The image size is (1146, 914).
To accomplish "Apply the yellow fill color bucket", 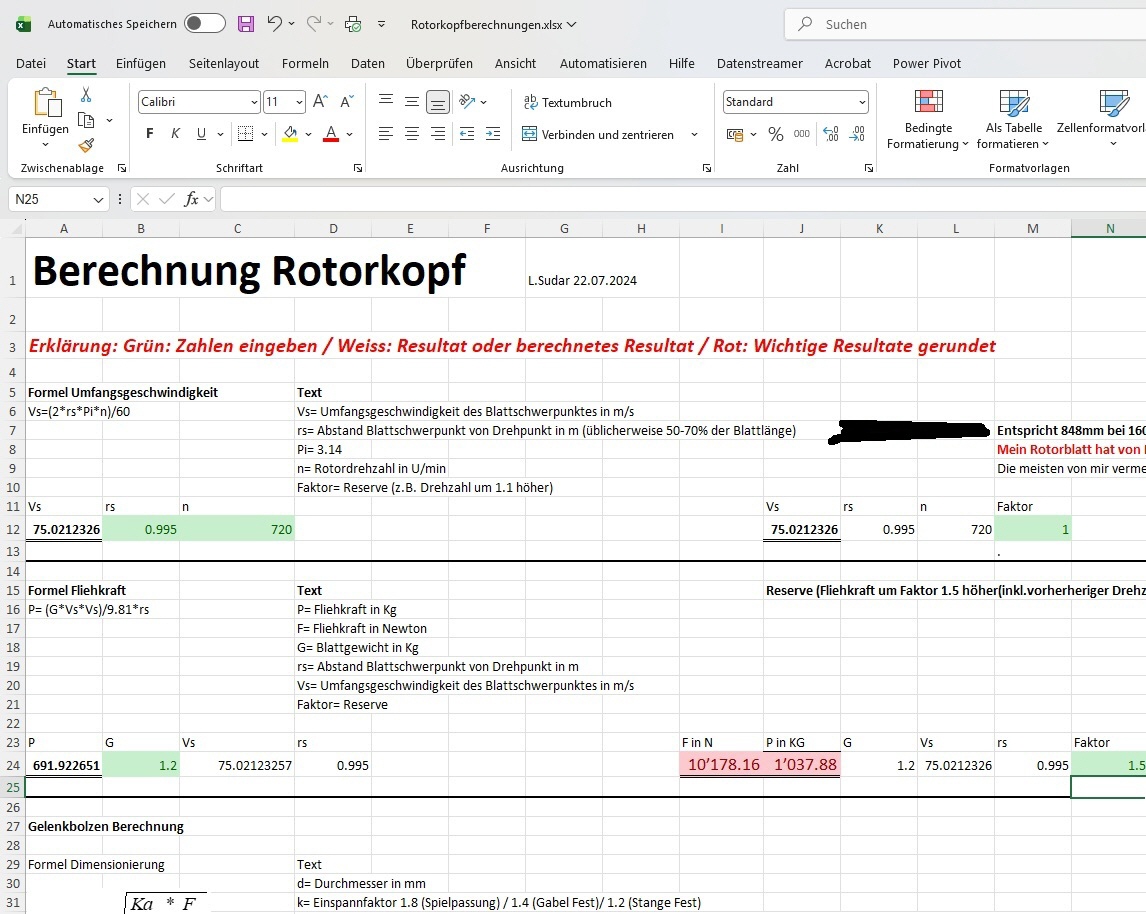I will click(290, 134).
